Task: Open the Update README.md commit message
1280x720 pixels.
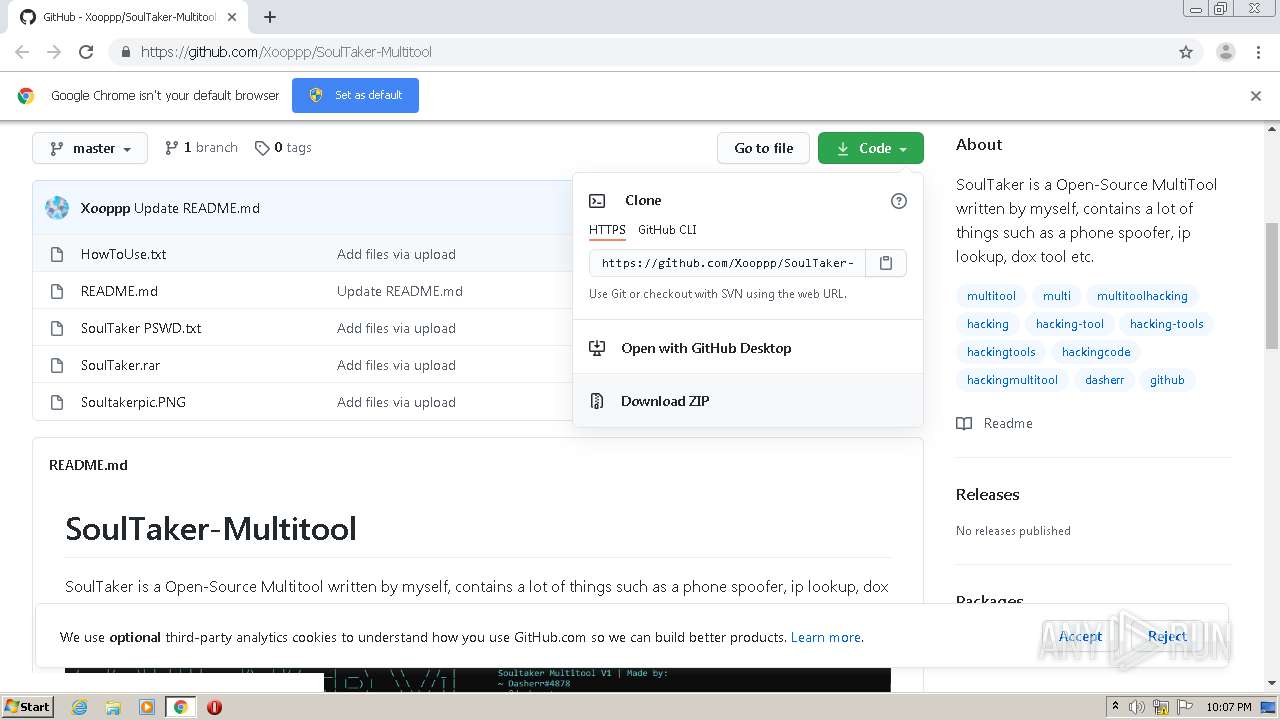Action: tap(197, 208)
